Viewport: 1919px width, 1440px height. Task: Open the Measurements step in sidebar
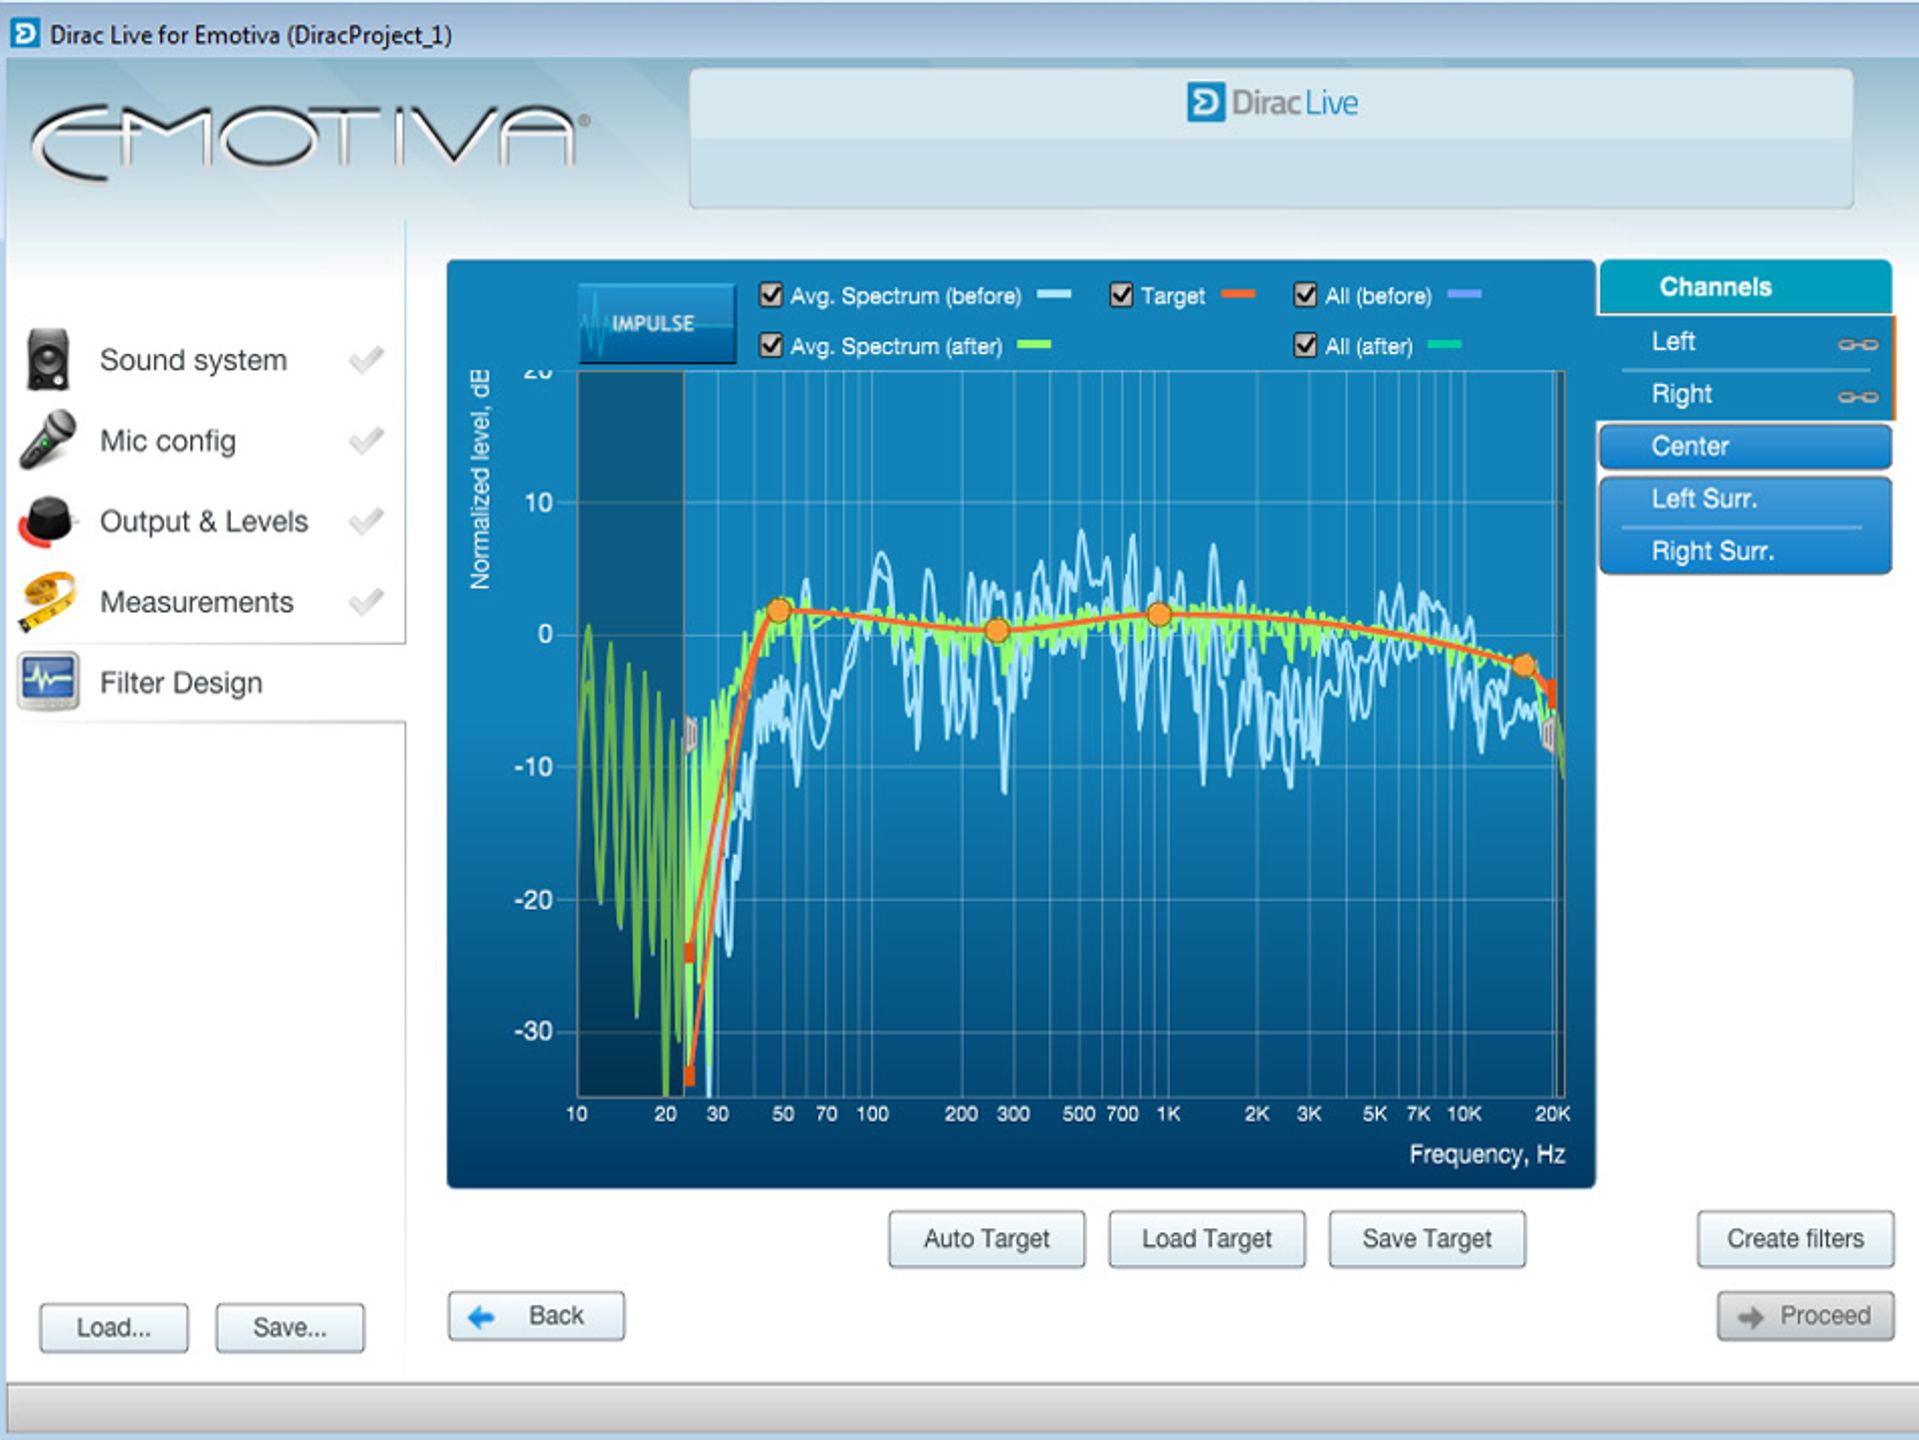[x=197, y=602]
